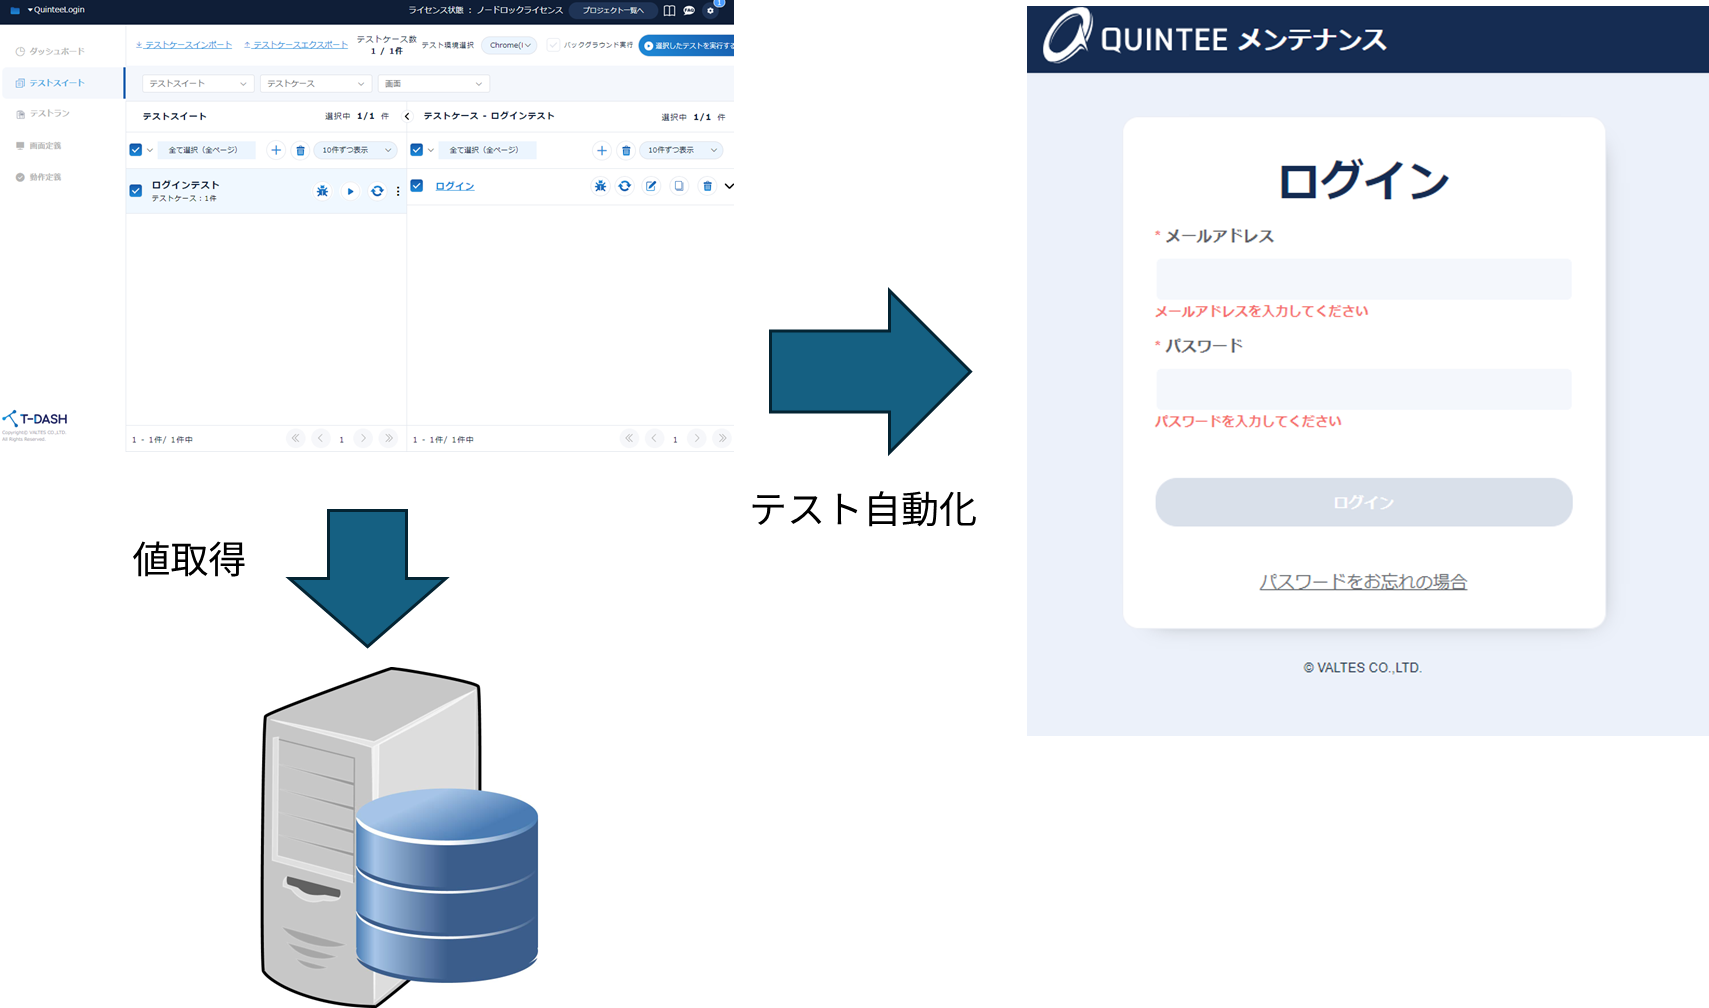Collapse test suite panel with left chevron

coord(407,116)
